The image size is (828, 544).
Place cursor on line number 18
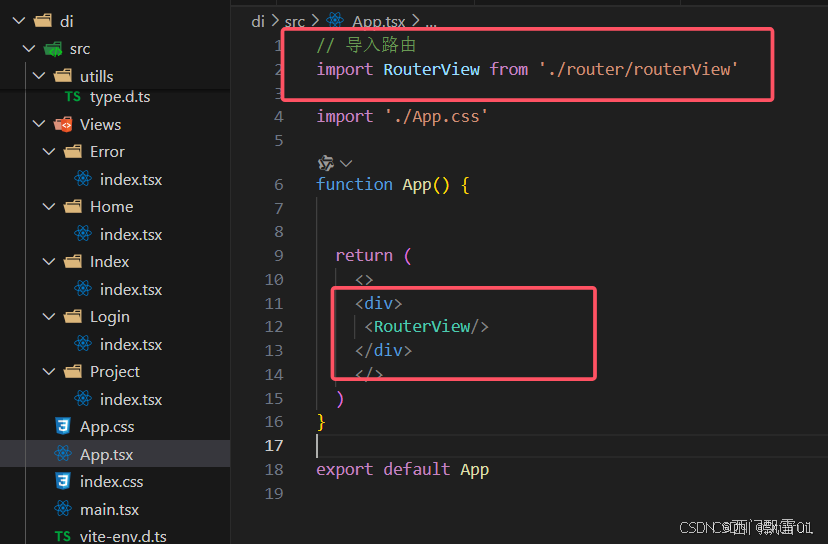(x=274, y=469)
